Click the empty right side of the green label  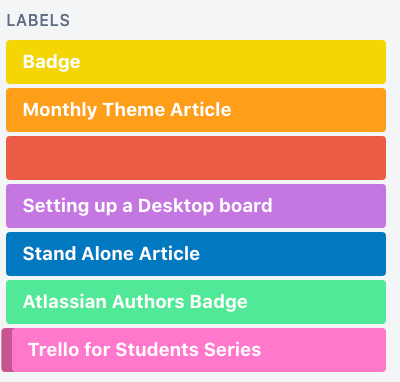[x=317, y=302]
